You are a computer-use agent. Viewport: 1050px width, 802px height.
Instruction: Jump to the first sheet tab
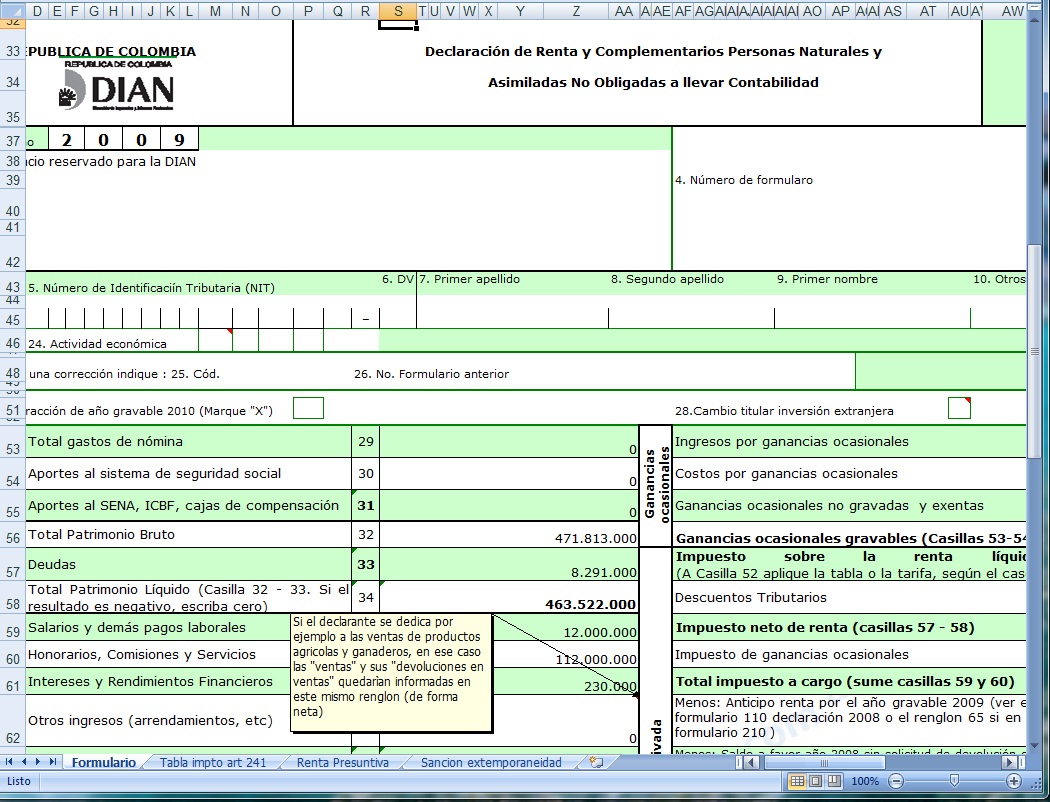click(x=9, y=762)
